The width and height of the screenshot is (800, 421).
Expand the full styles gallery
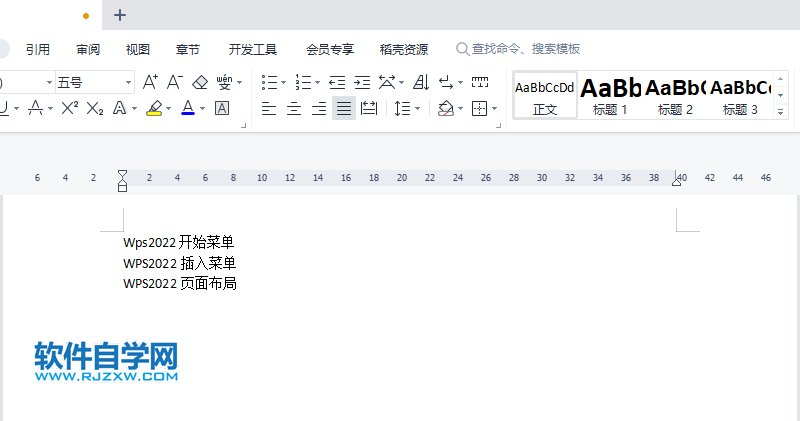coord(780,112)
